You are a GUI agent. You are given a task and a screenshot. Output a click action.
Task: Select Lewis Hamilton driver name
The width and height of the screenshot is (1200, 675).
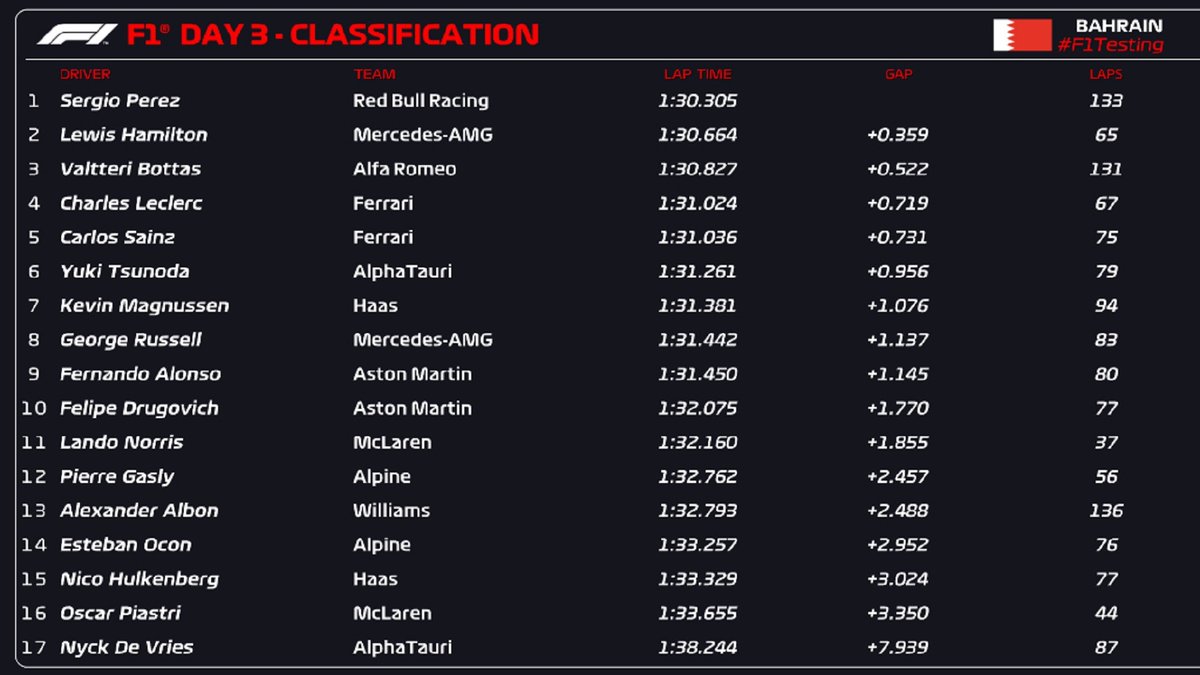click(x=133, y=135)
